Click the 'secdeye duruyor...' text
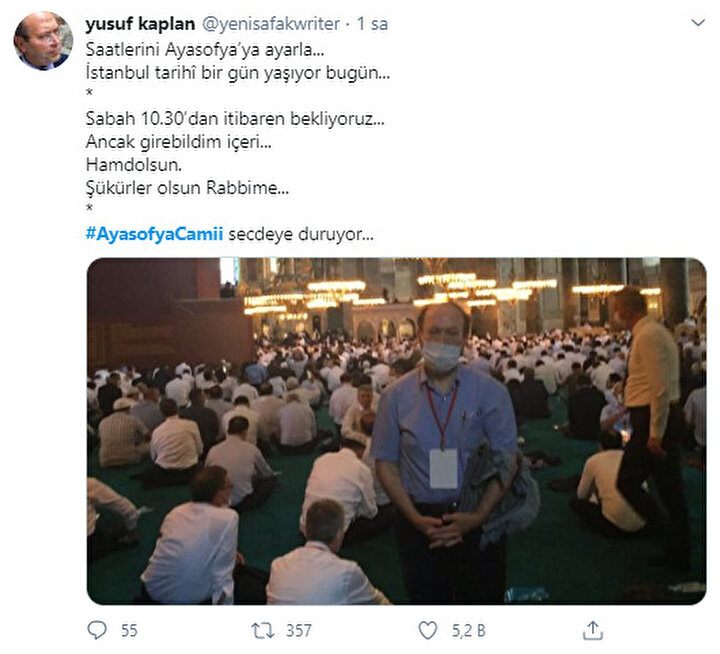 [301, 234]
